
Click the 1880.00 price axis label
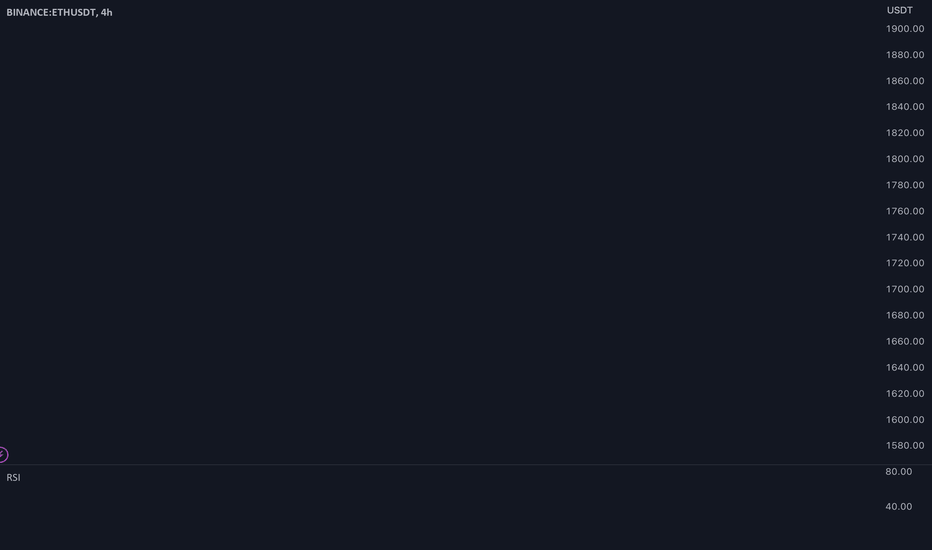coord(905,55)
